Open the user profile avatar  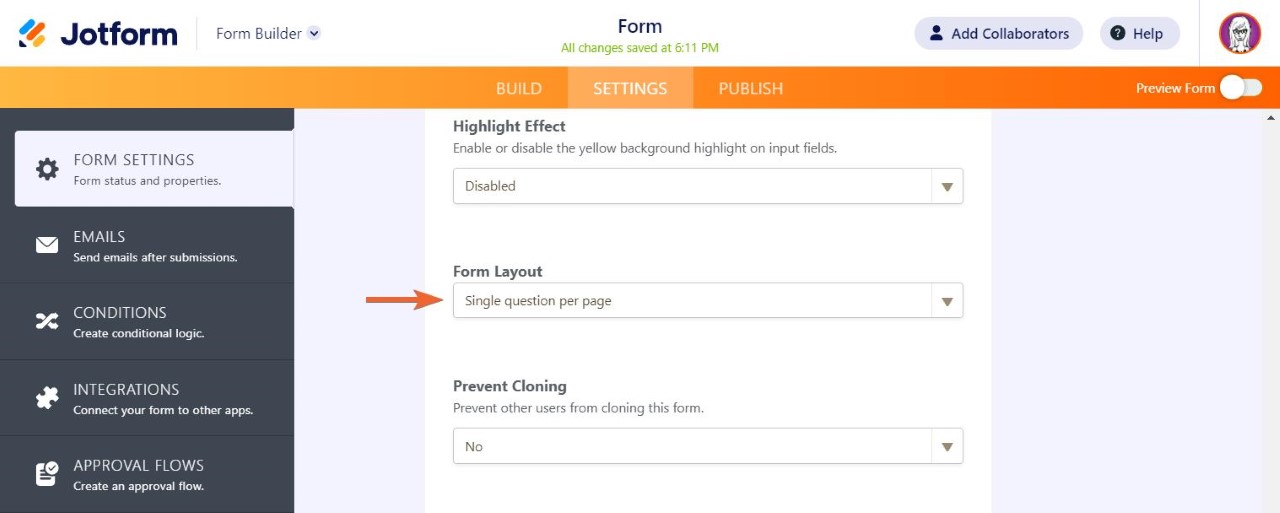tap(1240, 33)
